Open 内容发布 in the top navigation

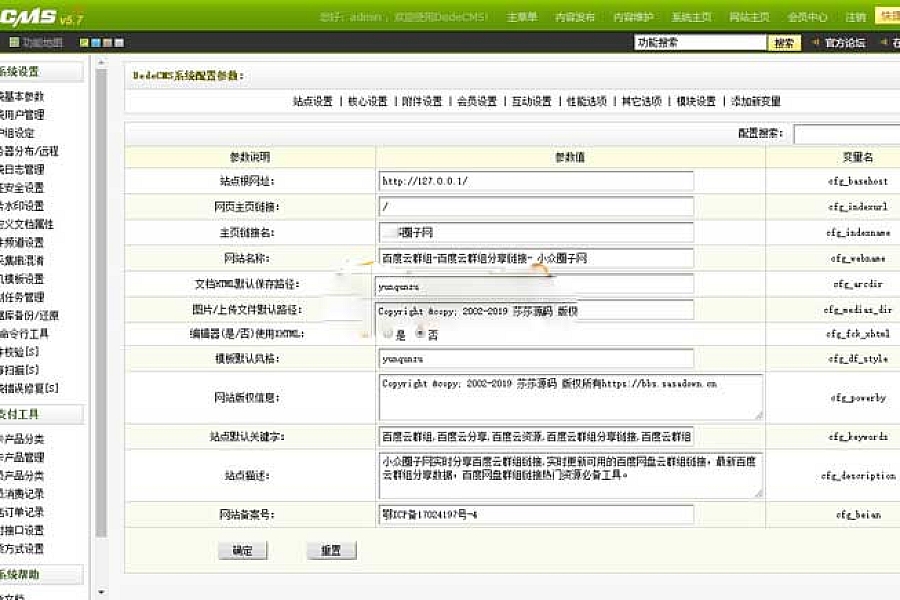tap(575, 17)
